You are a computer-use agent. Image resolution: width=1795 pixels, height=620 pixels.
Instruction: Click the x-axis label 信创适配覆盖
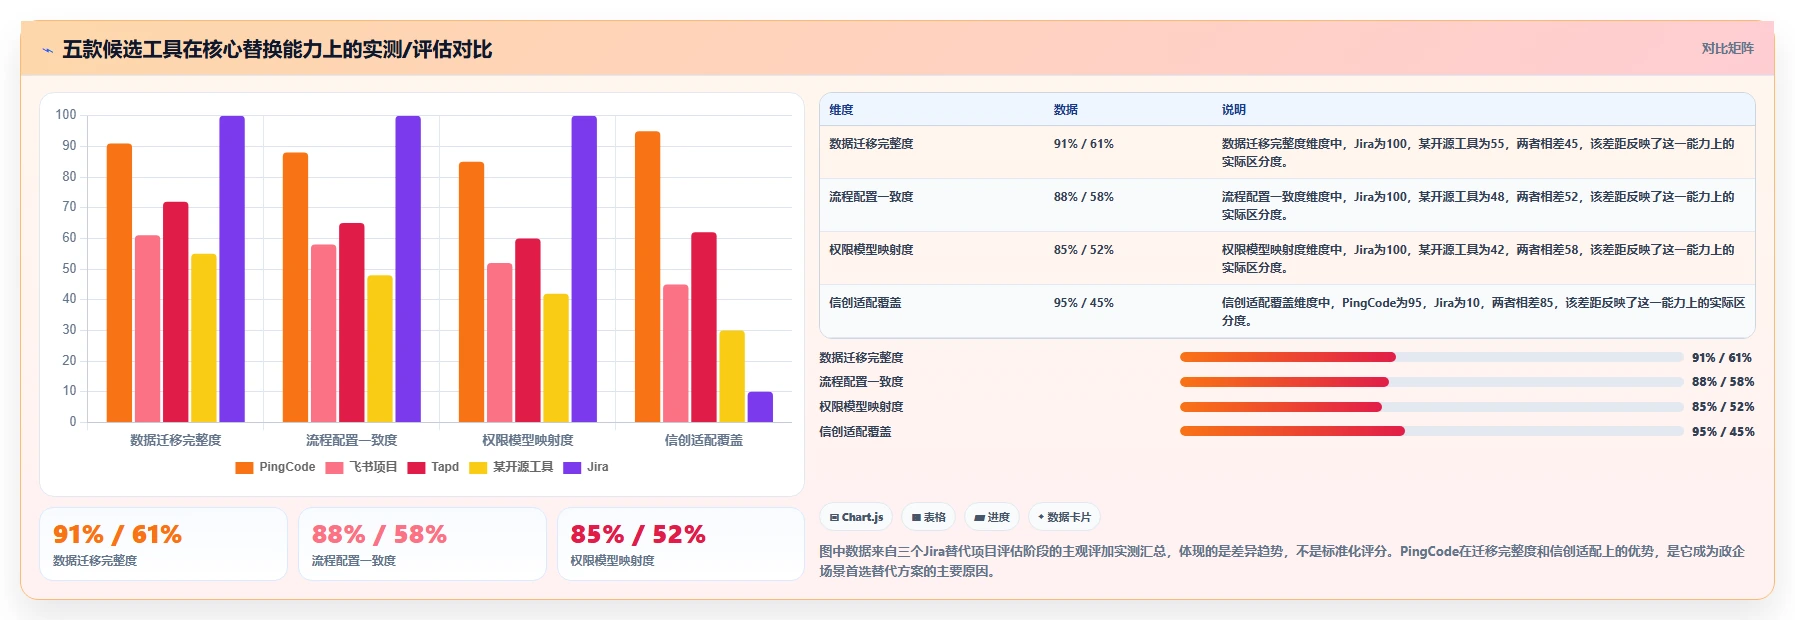[x=704, y=440]
